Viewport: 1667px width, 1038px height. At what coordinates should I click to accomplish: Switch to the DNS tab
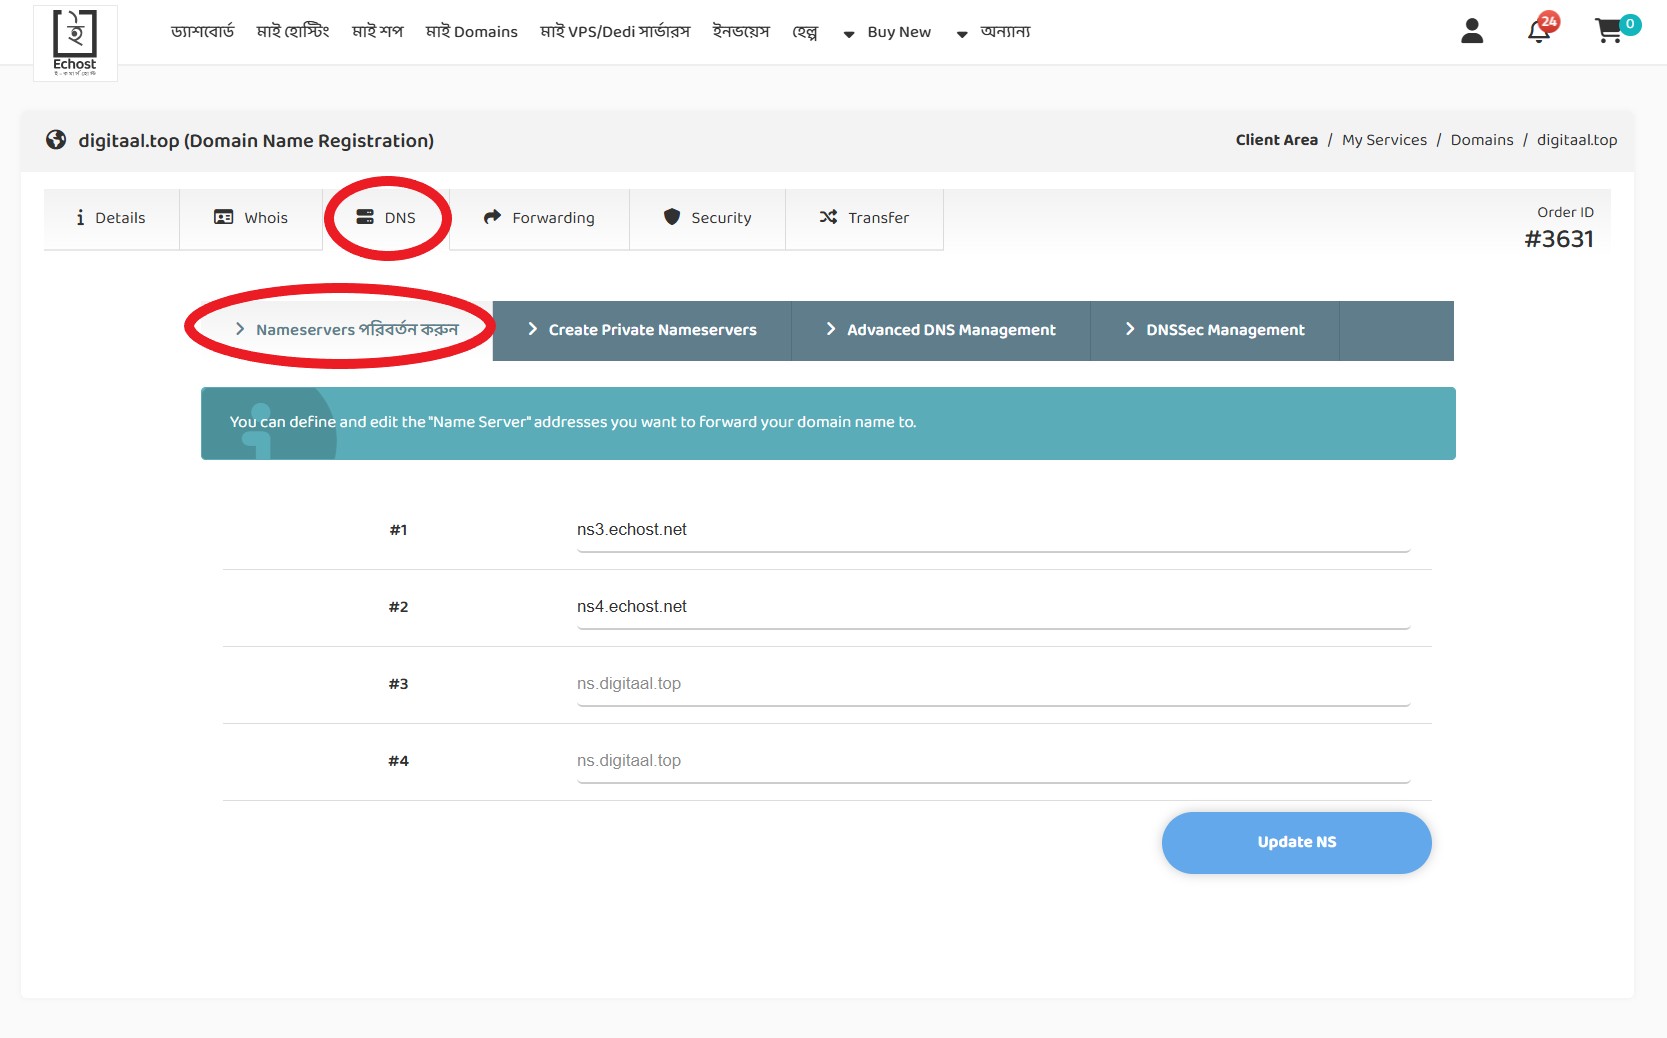[386, 218]
